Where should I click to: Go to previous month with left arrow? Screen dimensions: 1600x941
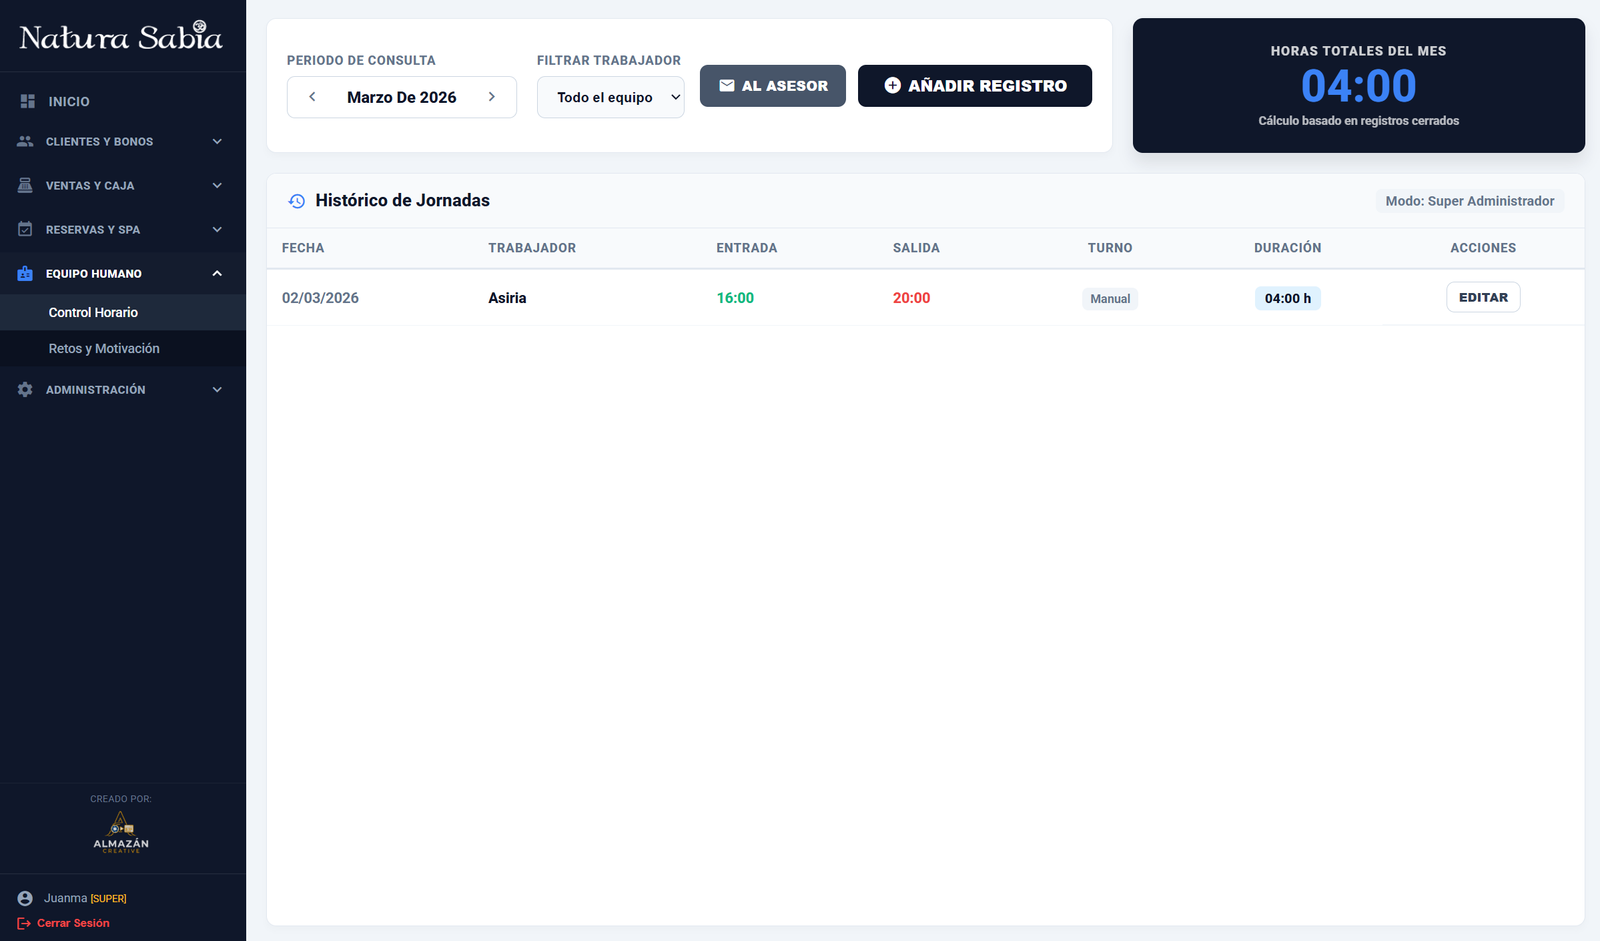coord(312,97)
